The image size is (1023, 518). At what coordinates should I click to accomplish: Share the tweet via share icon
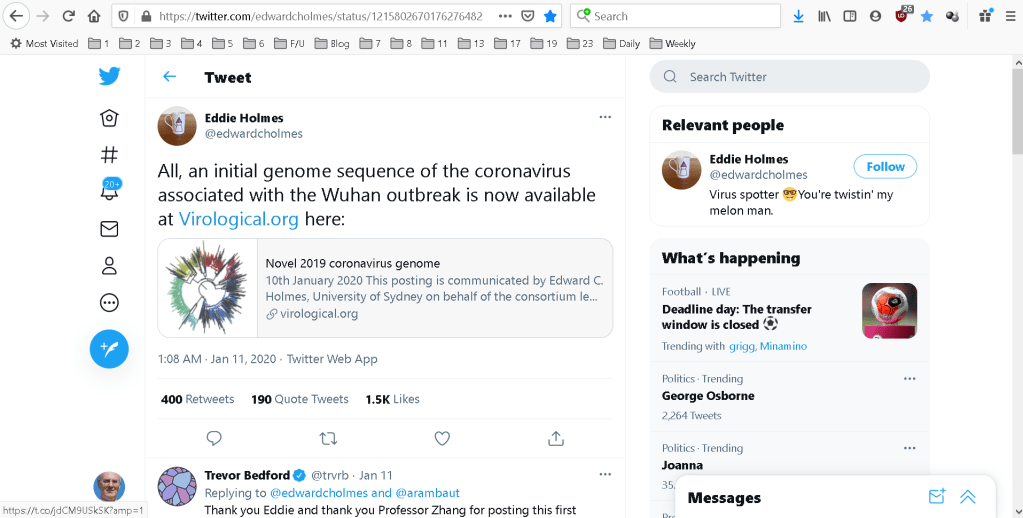556,438
